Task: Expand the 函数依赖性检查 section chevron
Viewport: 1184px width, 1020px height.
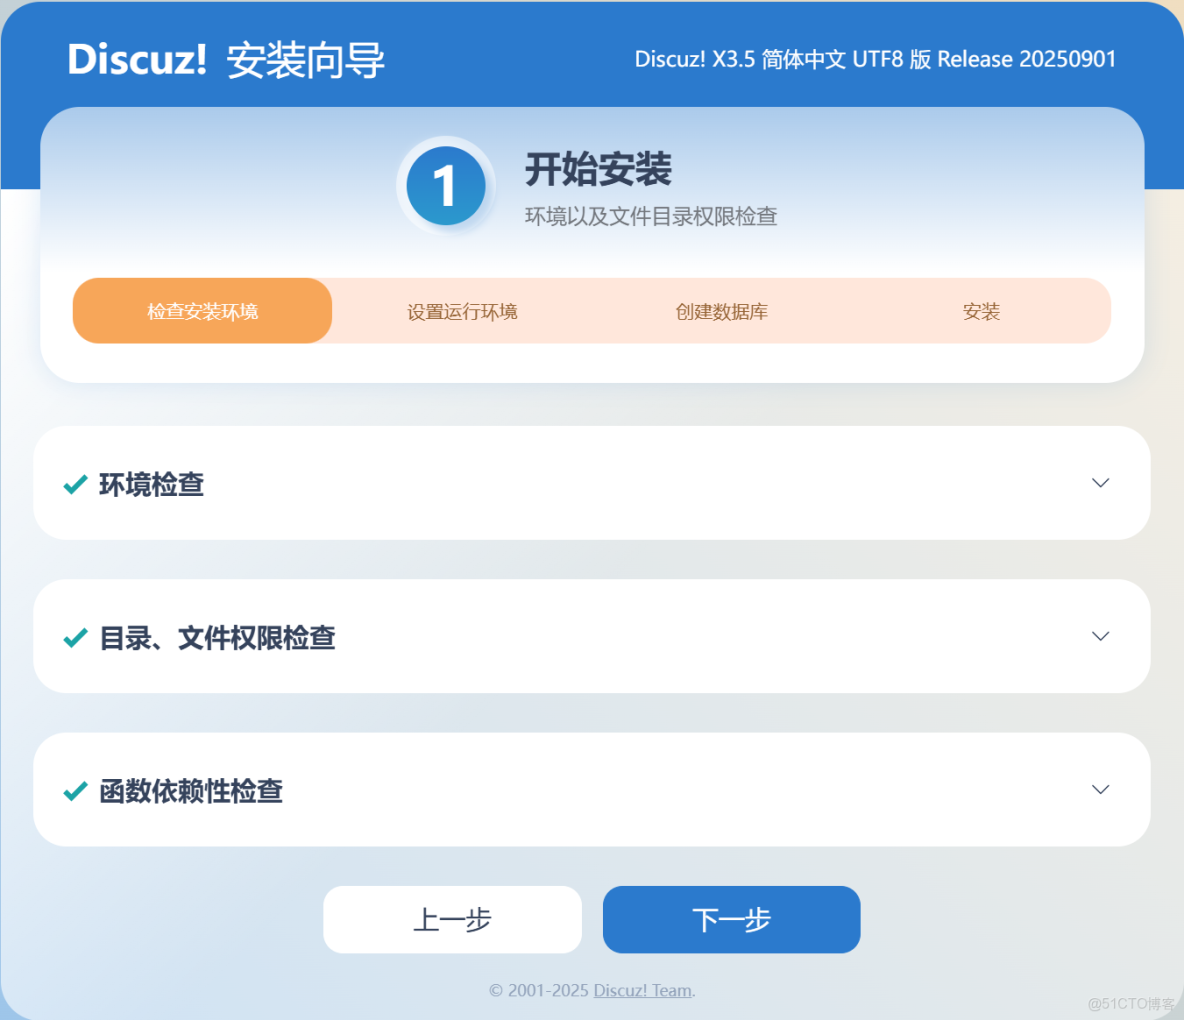Action: [1100, 789]
